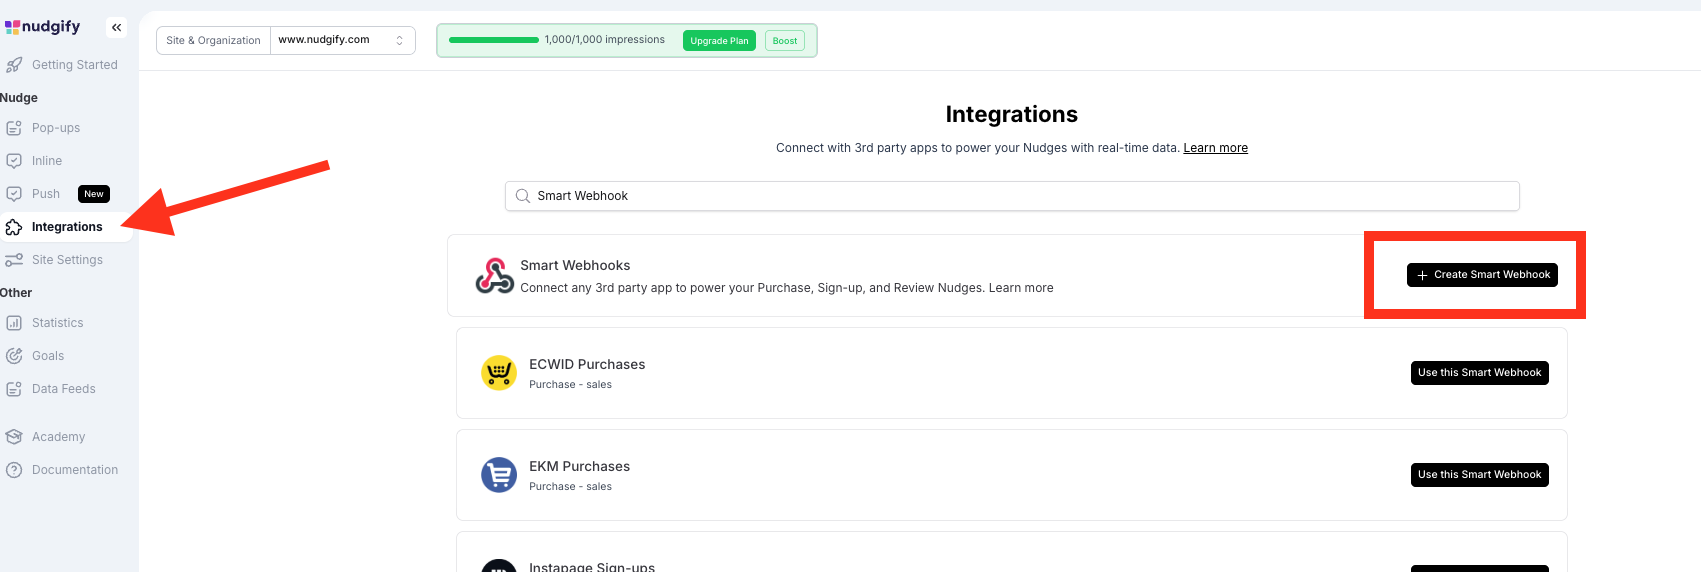This screenshot has width=1701, height=572.
Task: Open Learn more in Smart Webhooks description
Action: [x=1021, y=288]
